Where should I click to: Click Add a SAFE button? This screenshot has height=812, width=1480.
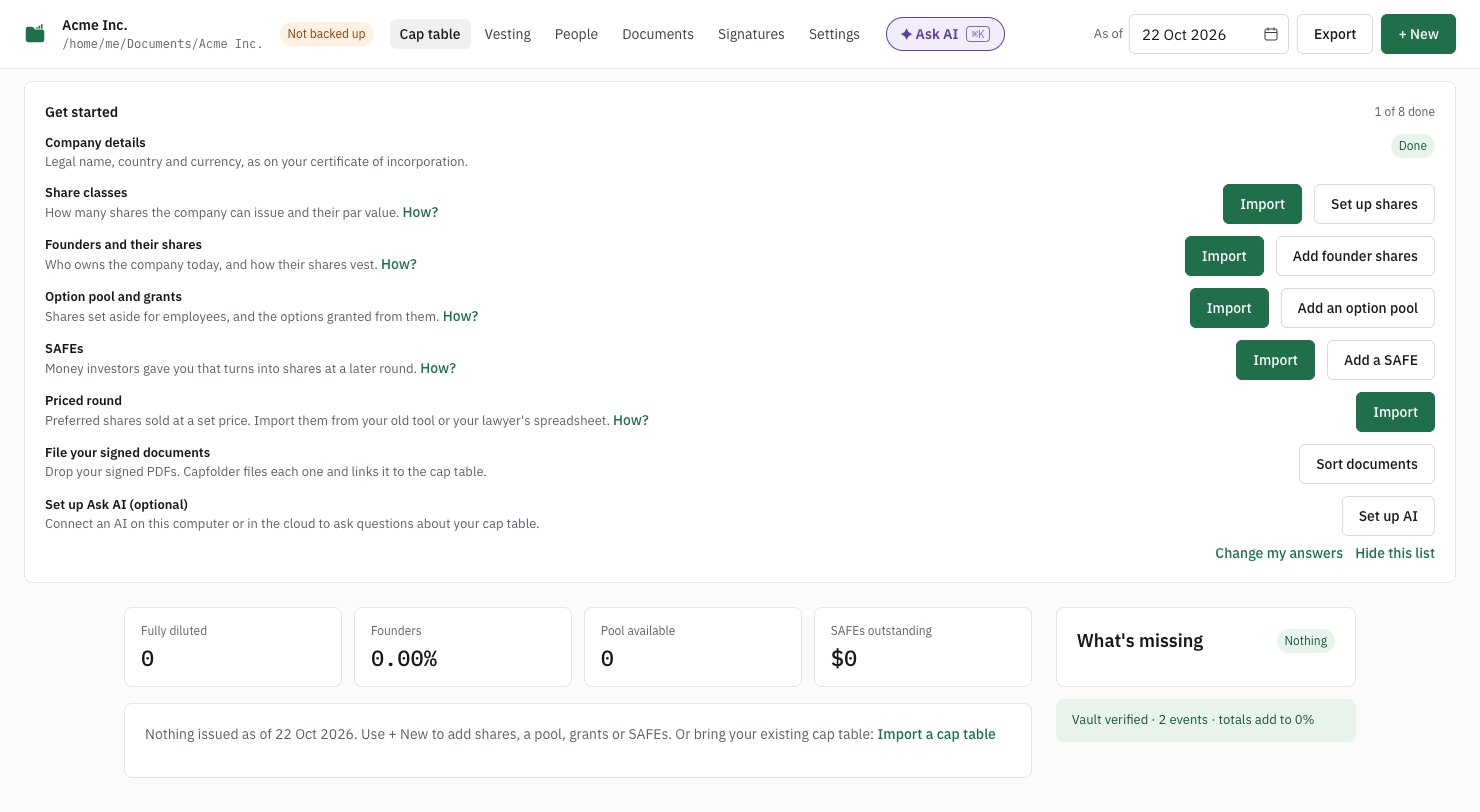(1381, 360)
